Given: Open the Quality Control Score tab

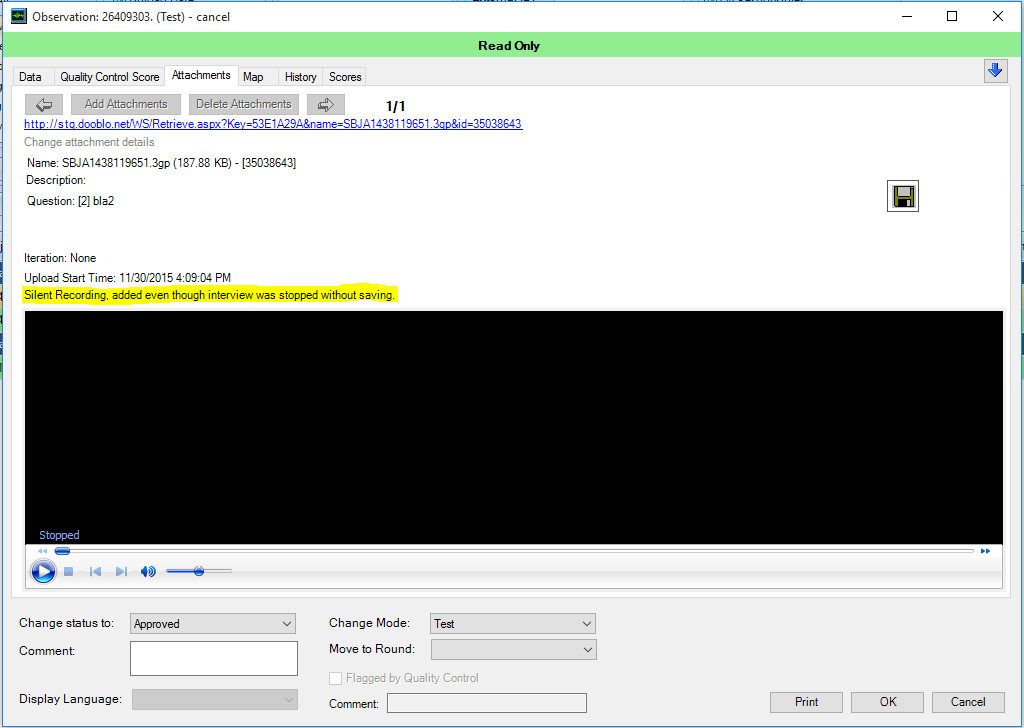Looking at the screenshot, I should pyautogui.click(x=110, y=77).
